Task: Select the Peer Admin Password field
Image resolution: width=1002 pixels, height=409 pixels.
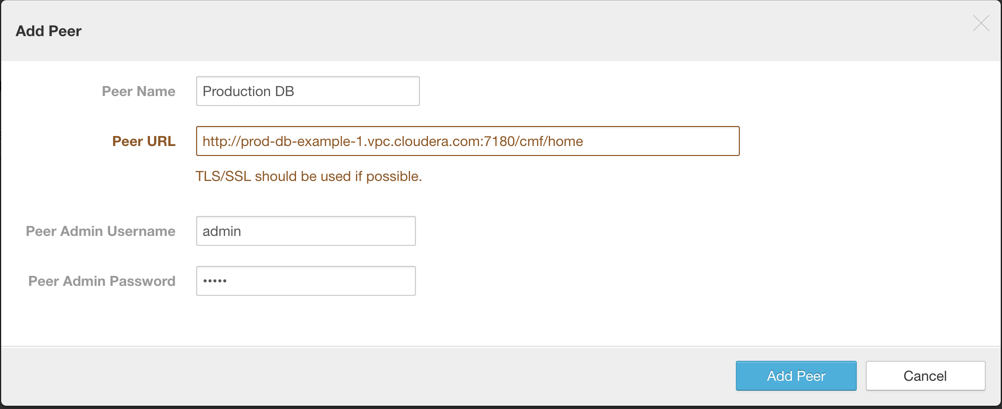Action: click(x=305, y=281)
